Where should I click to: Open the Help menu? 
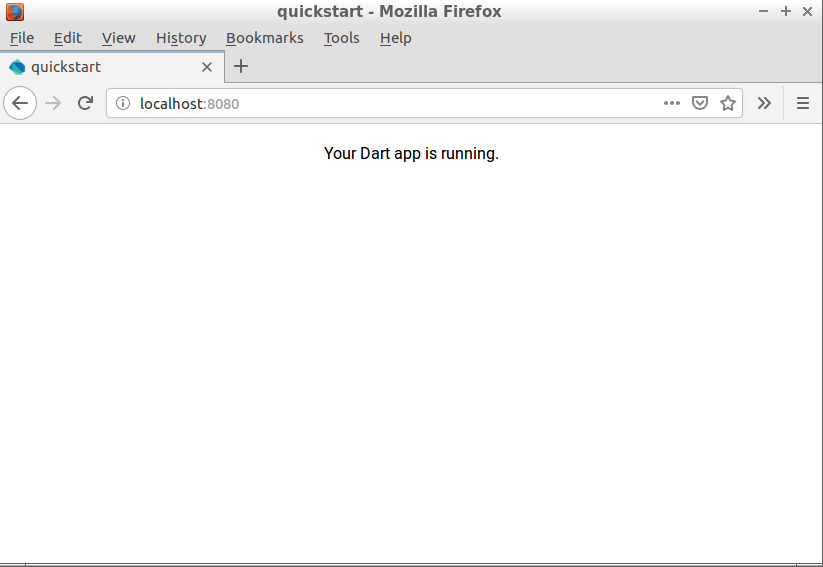click(396, 38)
